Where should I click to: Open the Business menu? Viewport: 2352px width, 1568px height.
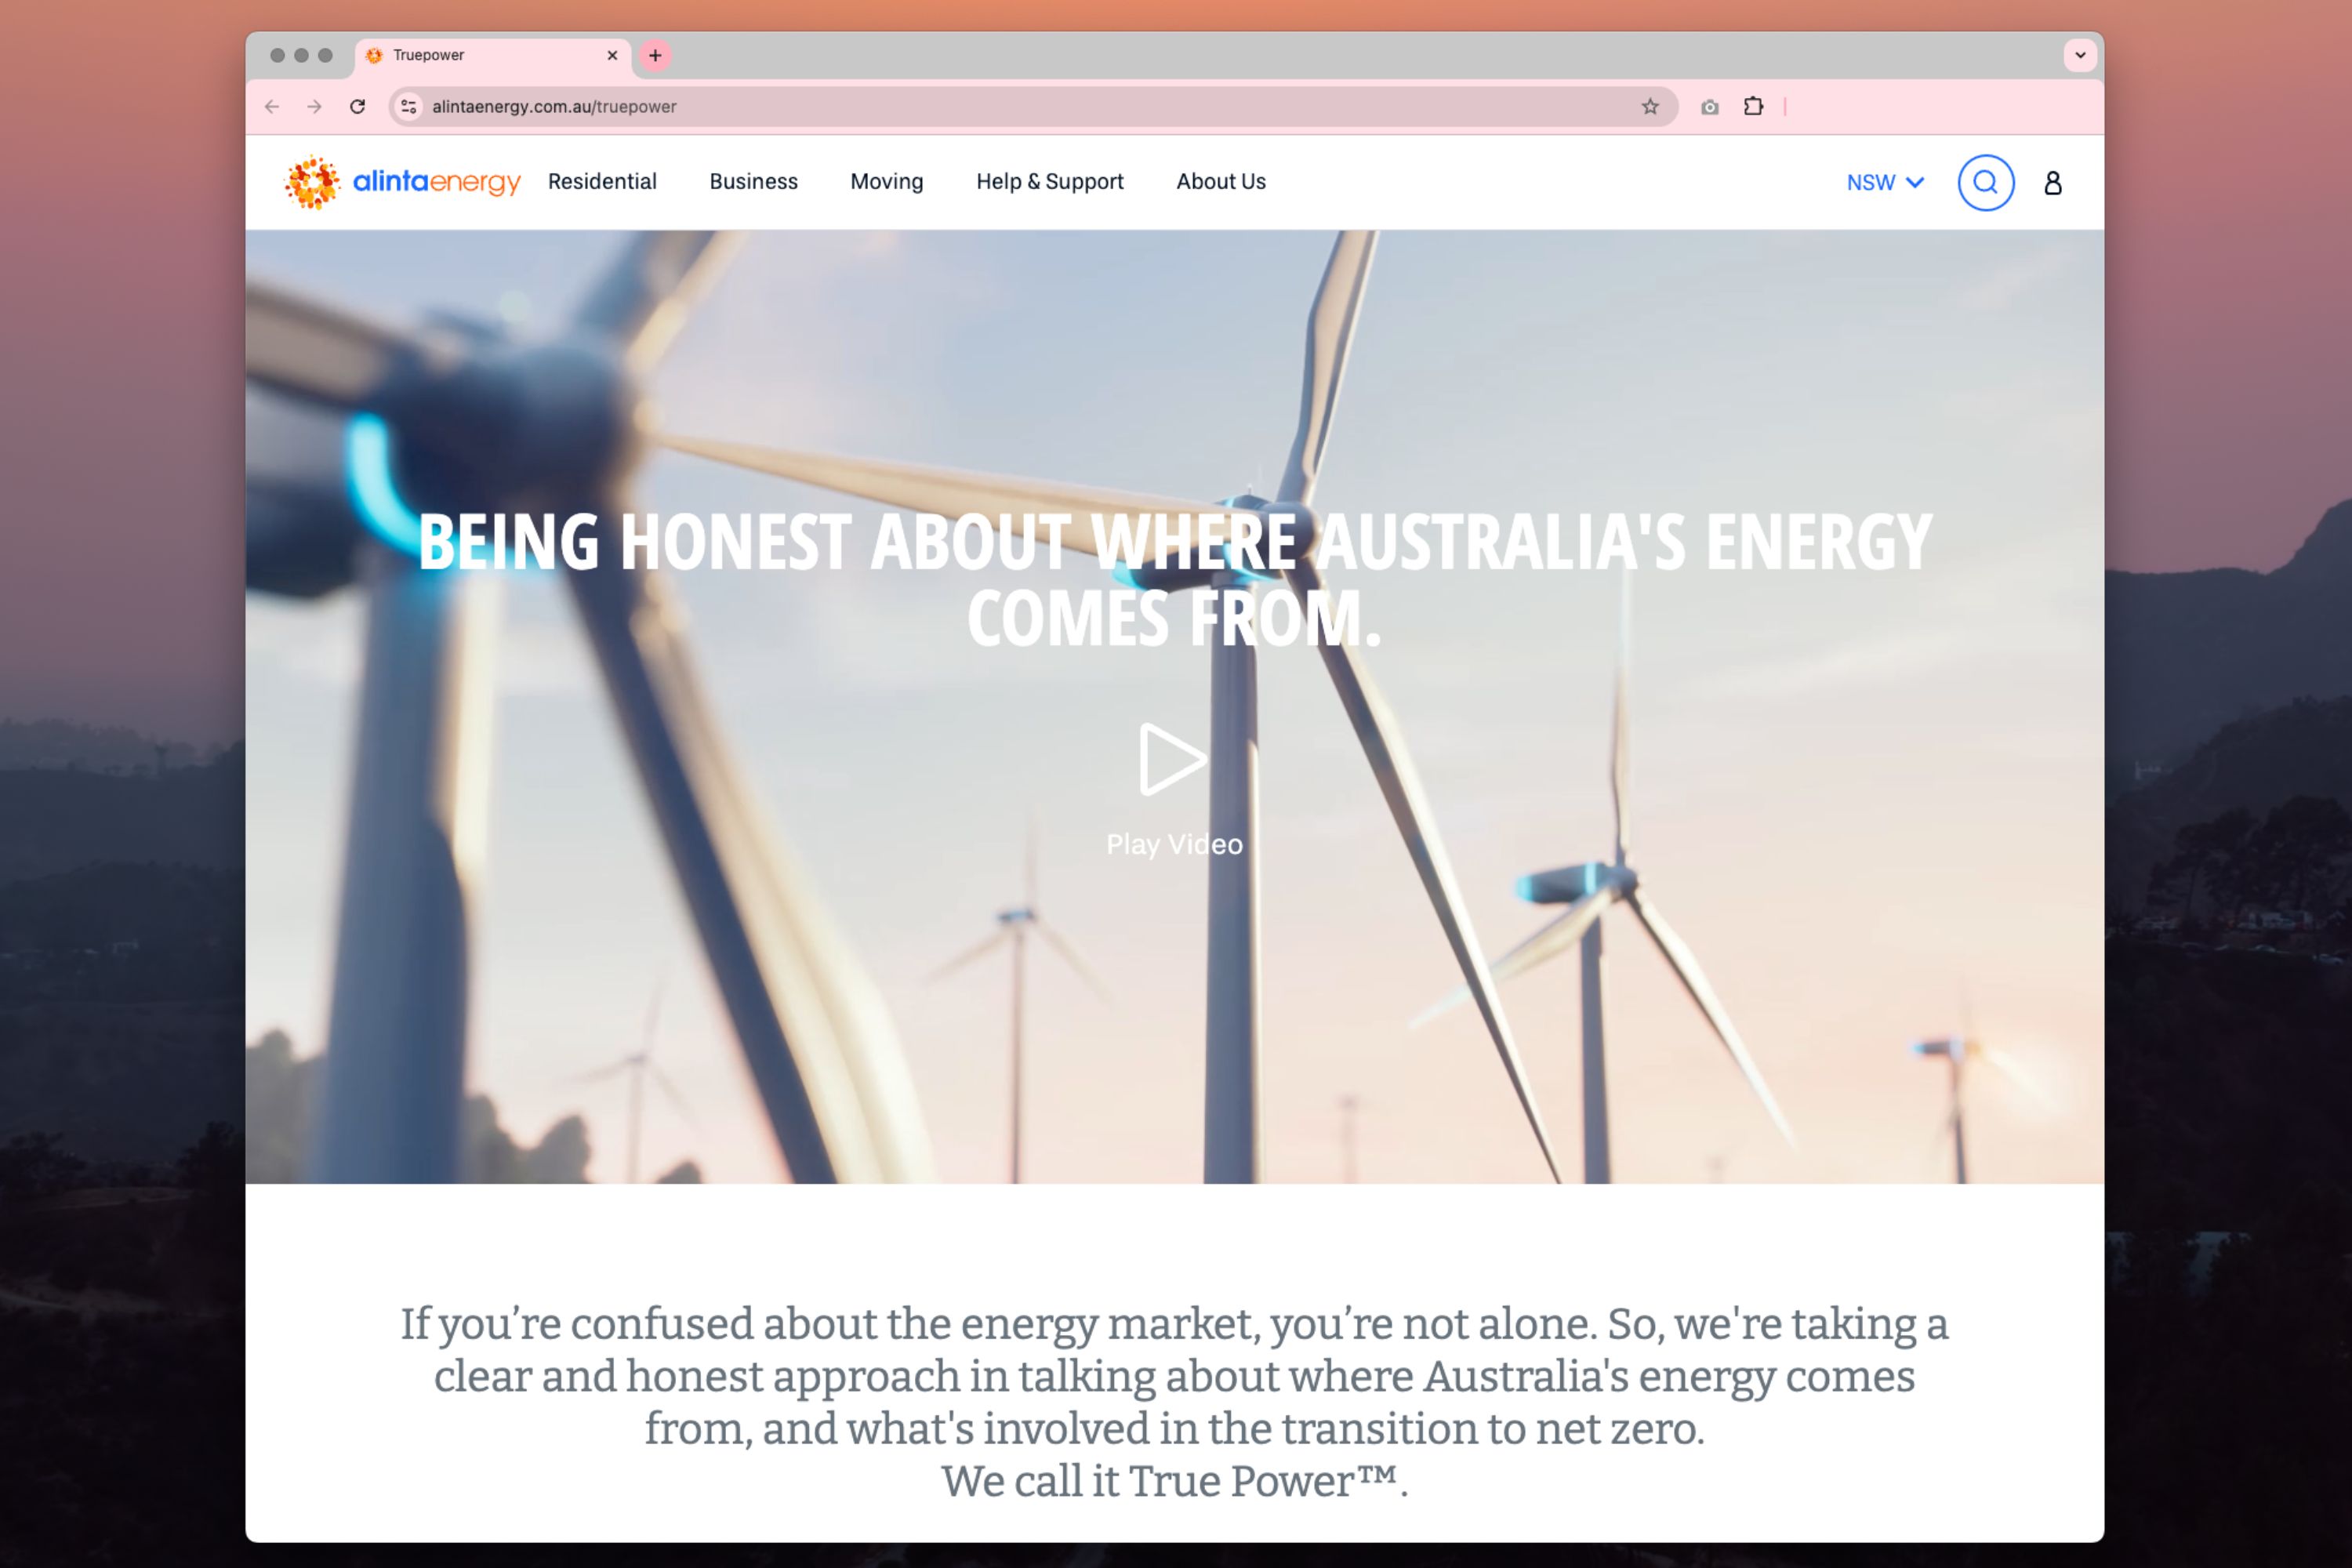coord(753,181)
